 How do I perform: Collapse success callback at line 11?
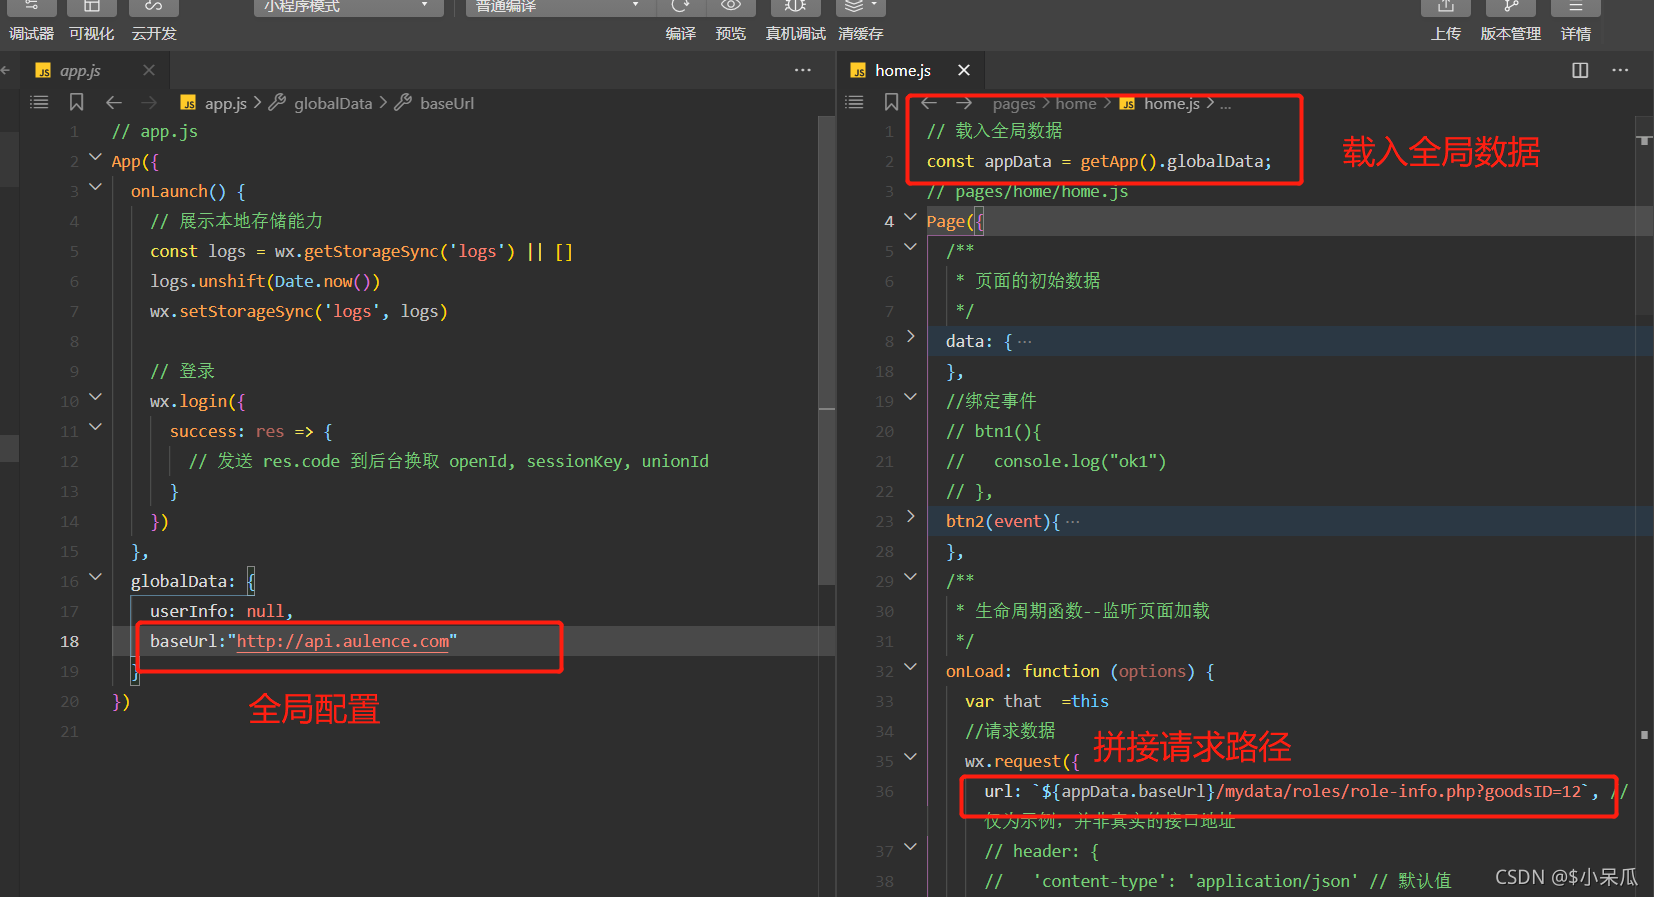tap(95, 427)
